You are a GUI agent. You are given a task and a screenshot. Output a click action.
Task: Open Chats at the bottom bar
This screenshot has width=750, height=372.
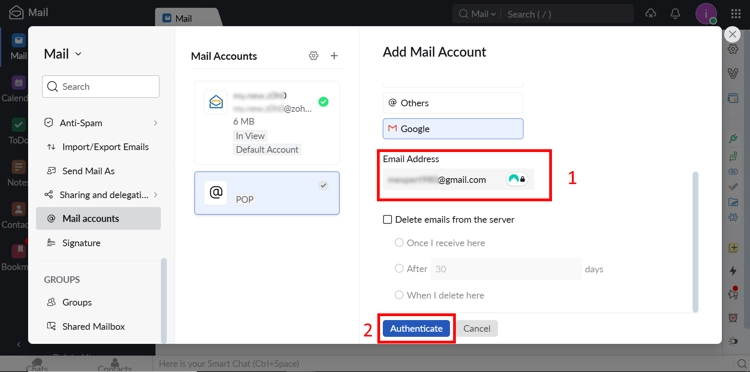[37, 366]
